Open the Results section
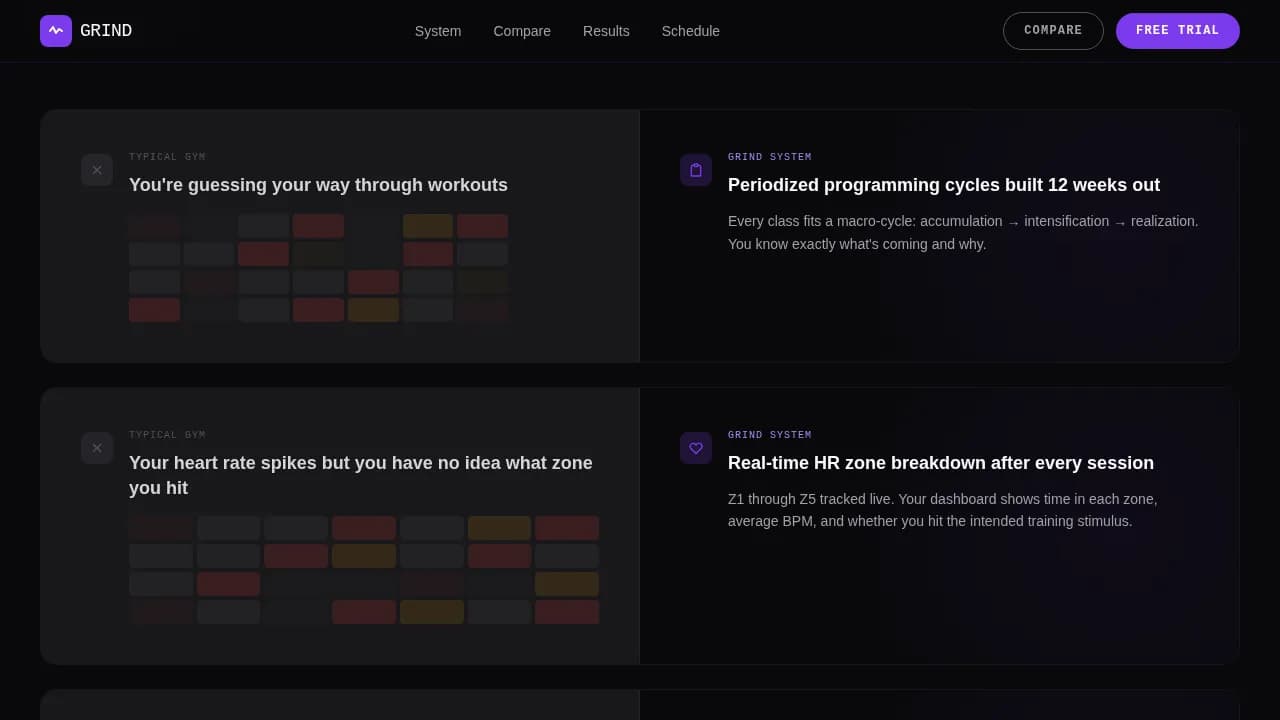This screenshot has width=1280, height=720. [x=606, y=31]
